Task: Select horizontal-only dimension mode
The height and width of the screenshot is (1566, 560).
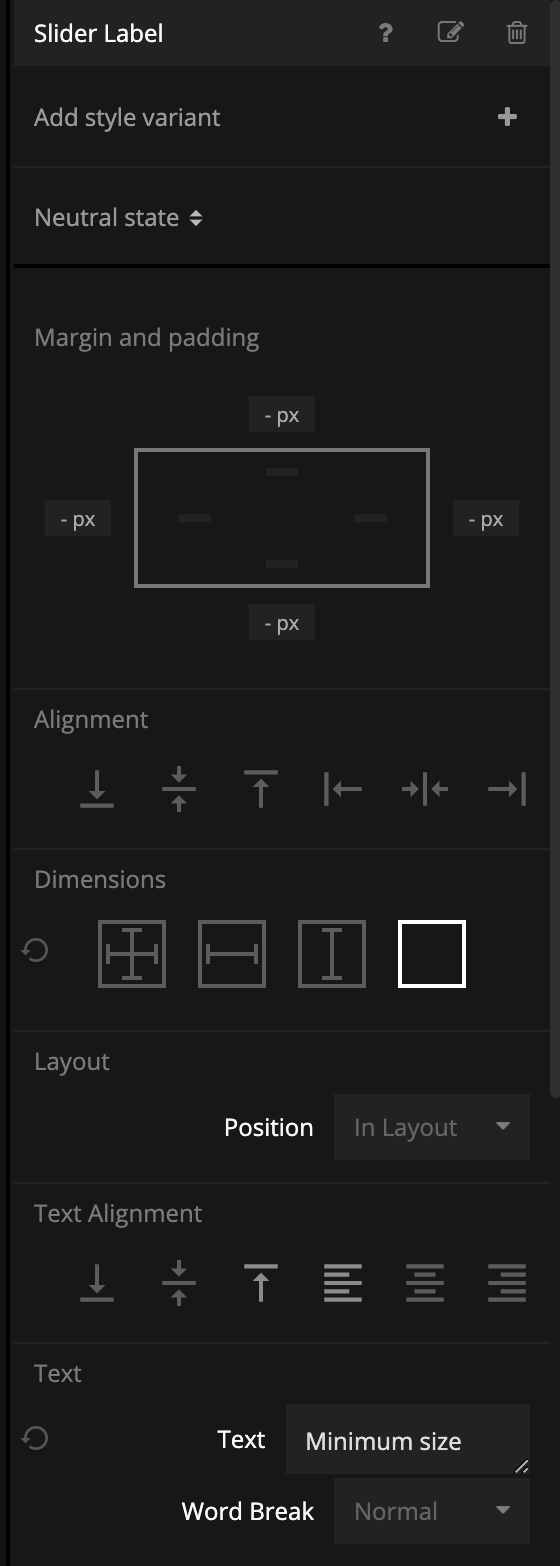Action: (x=232, y=954)
